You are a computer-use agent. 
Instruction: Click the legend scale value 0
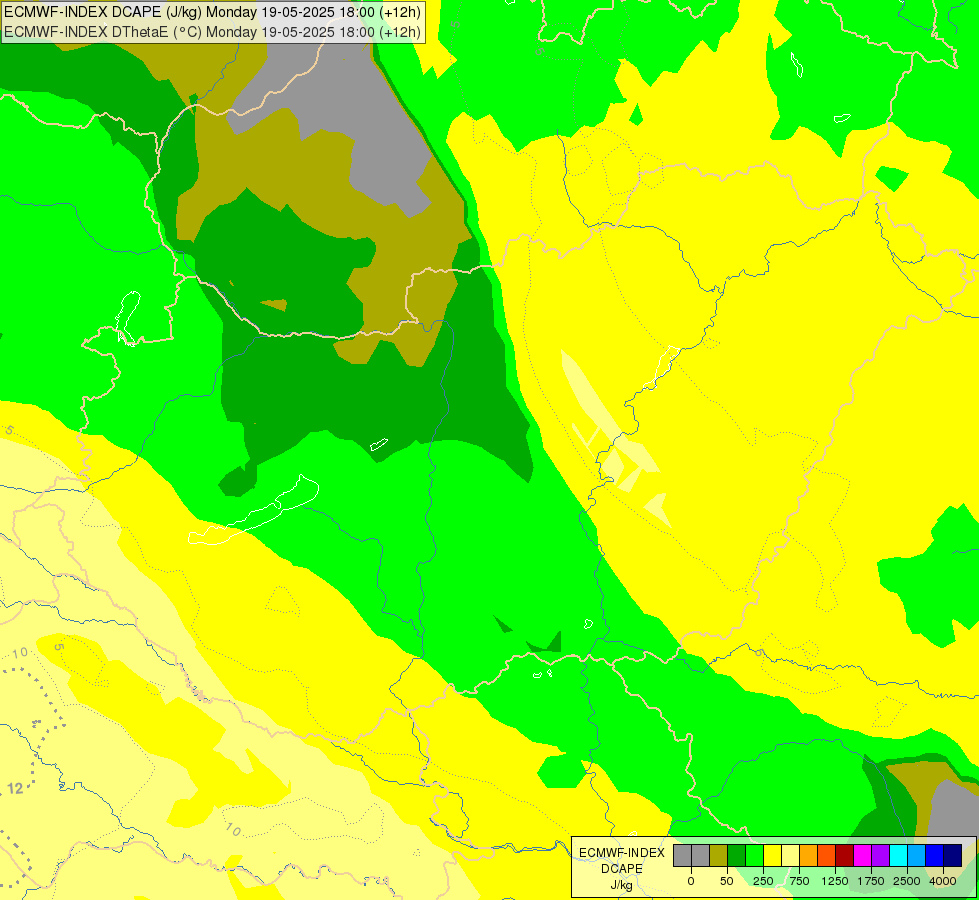tap(691, 881)
